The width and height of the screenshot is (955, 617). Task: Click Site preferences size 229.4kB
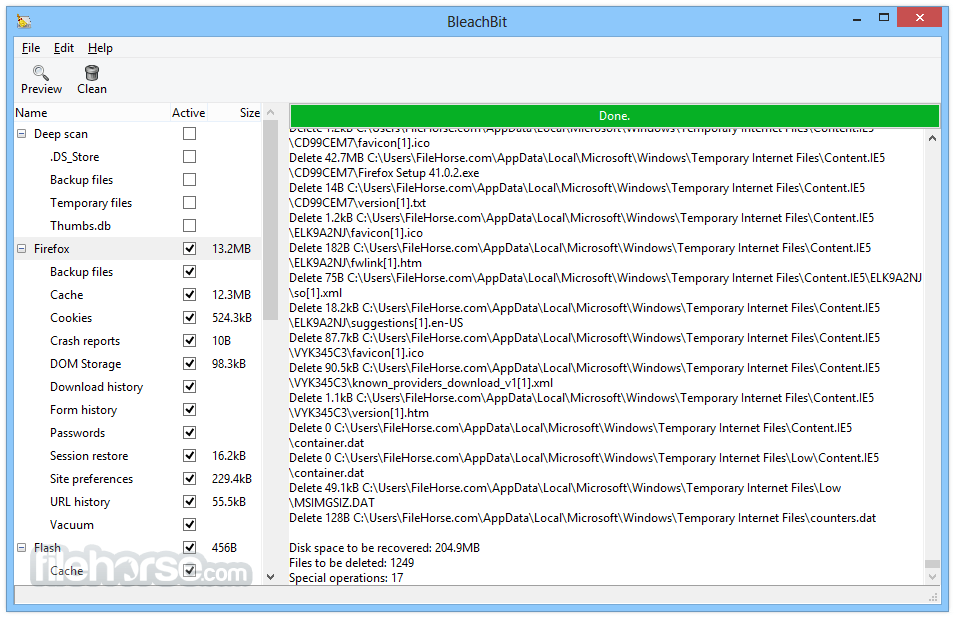[231, 479]
